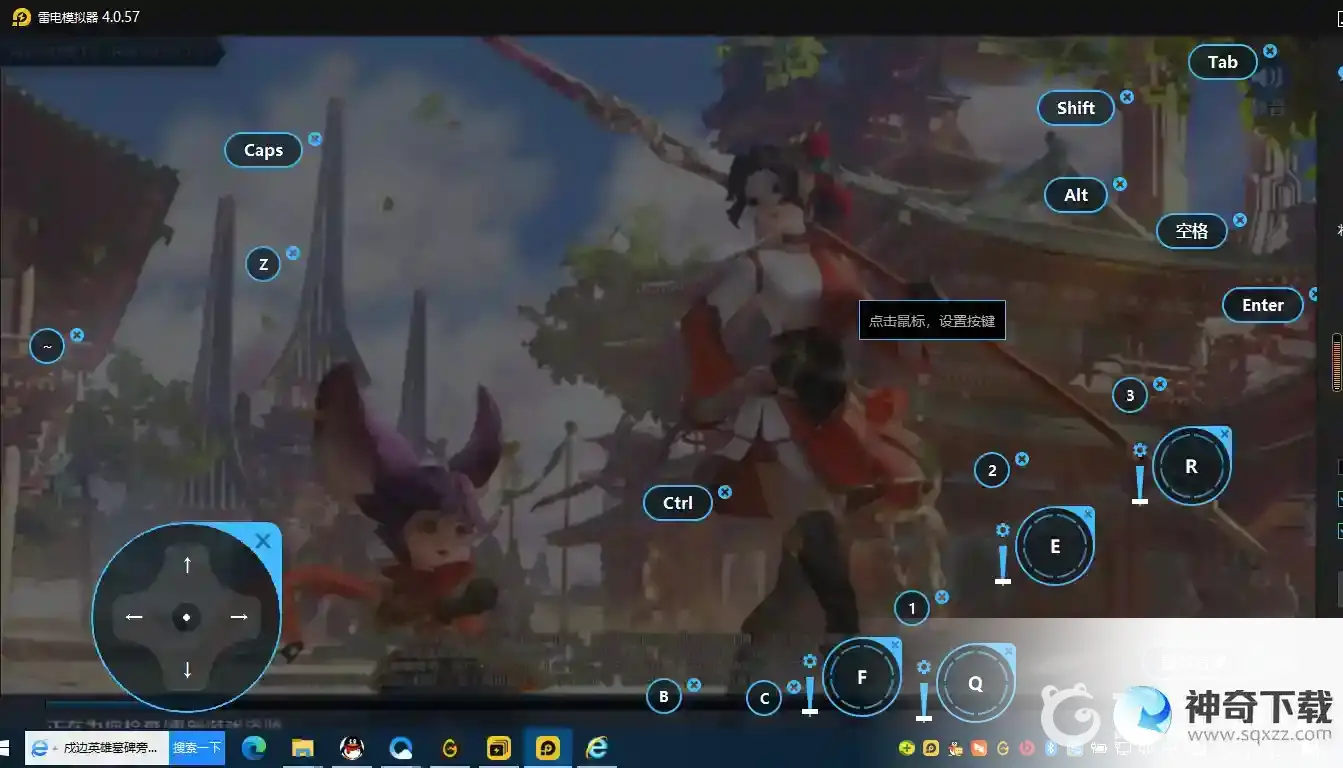Select the tilde (~) key mapping

pos(47,346)
